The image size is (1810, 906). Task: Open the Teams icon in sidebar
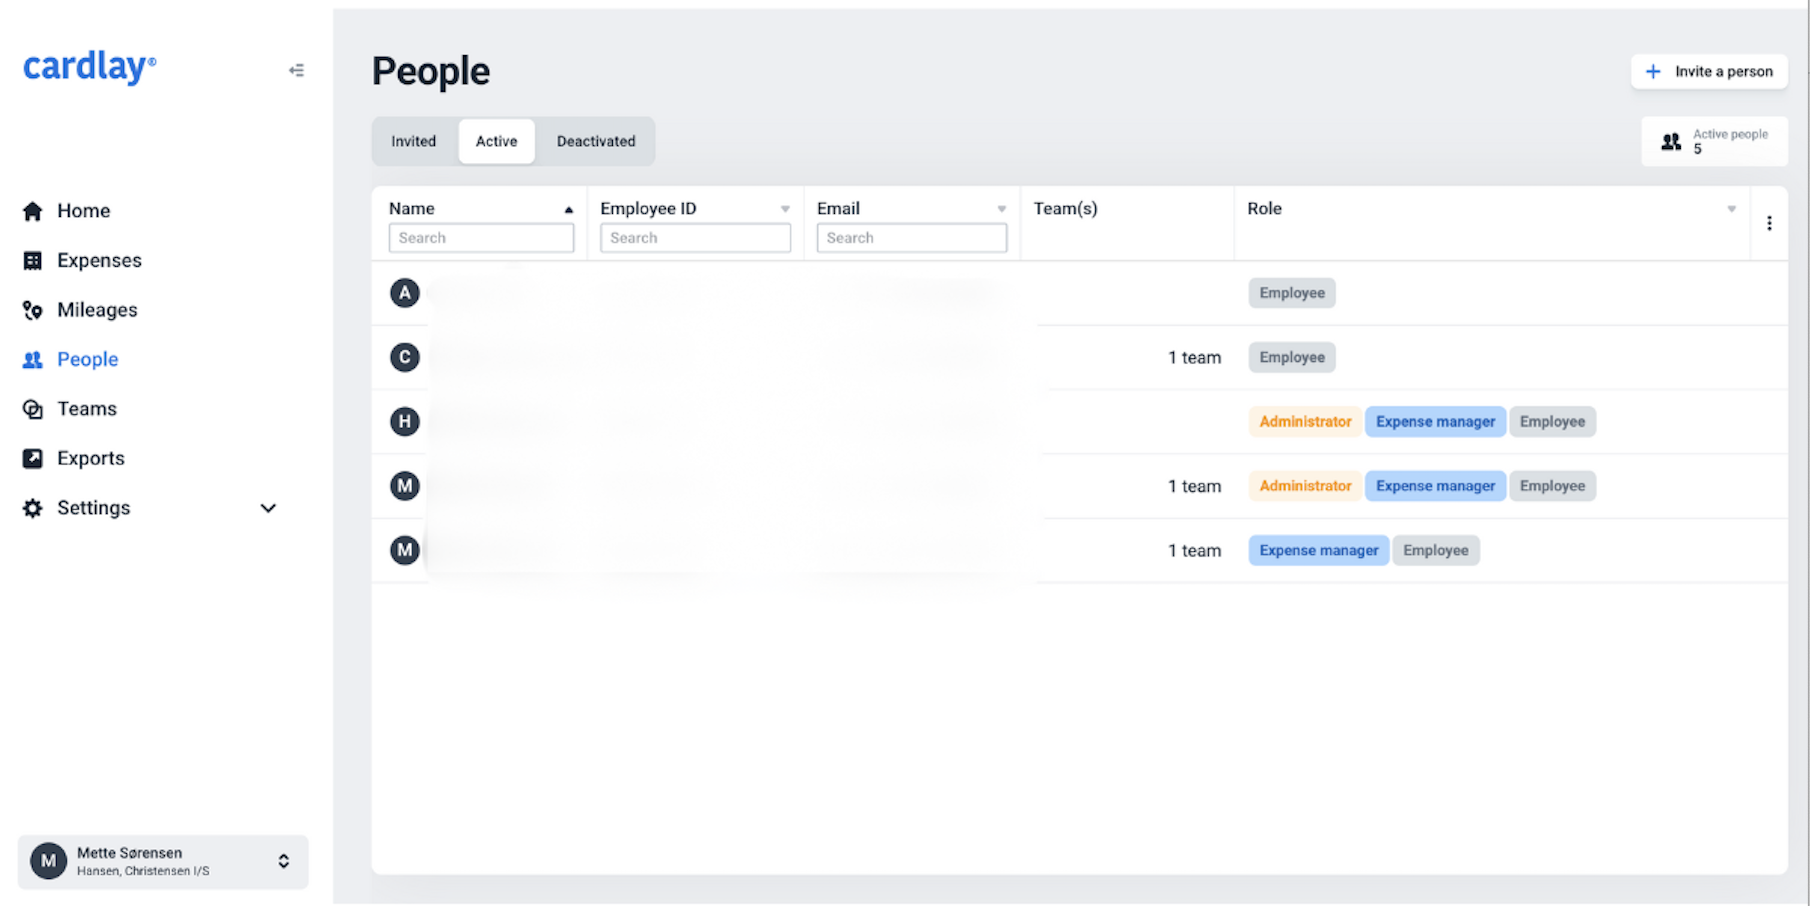point(33,409)
